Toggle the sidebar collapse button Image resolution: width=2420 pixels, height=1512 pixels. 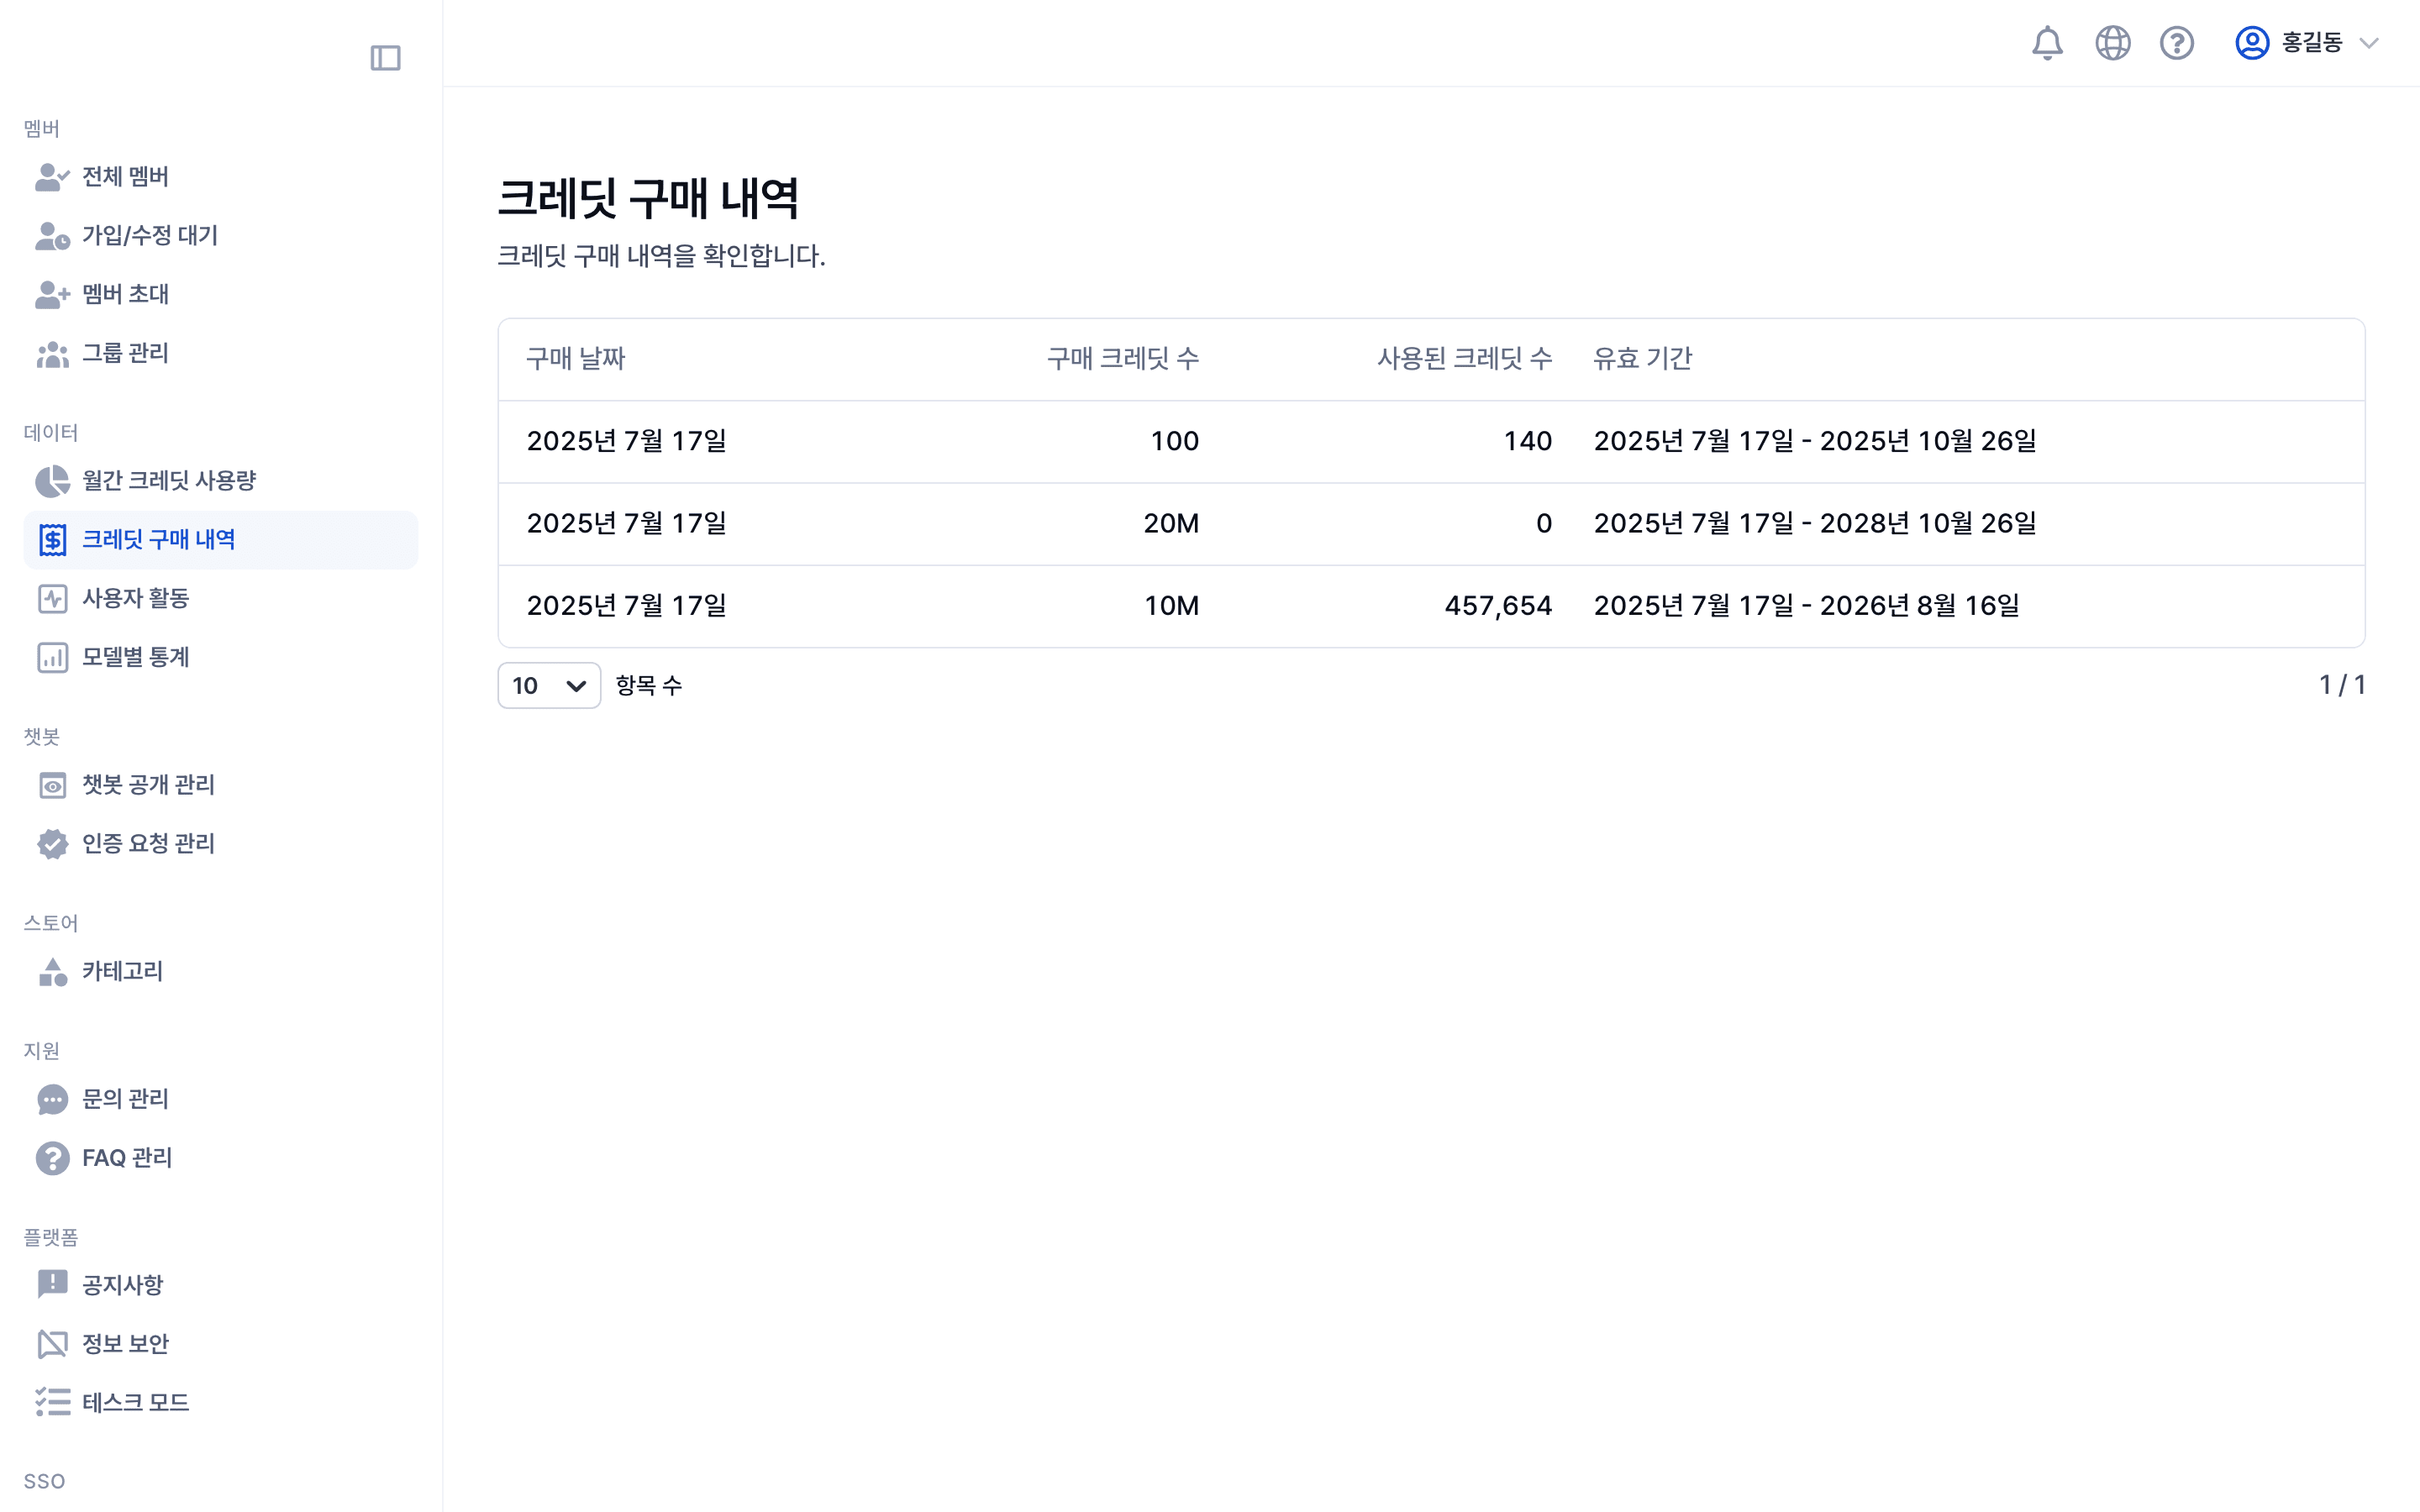tap(386, 57)
